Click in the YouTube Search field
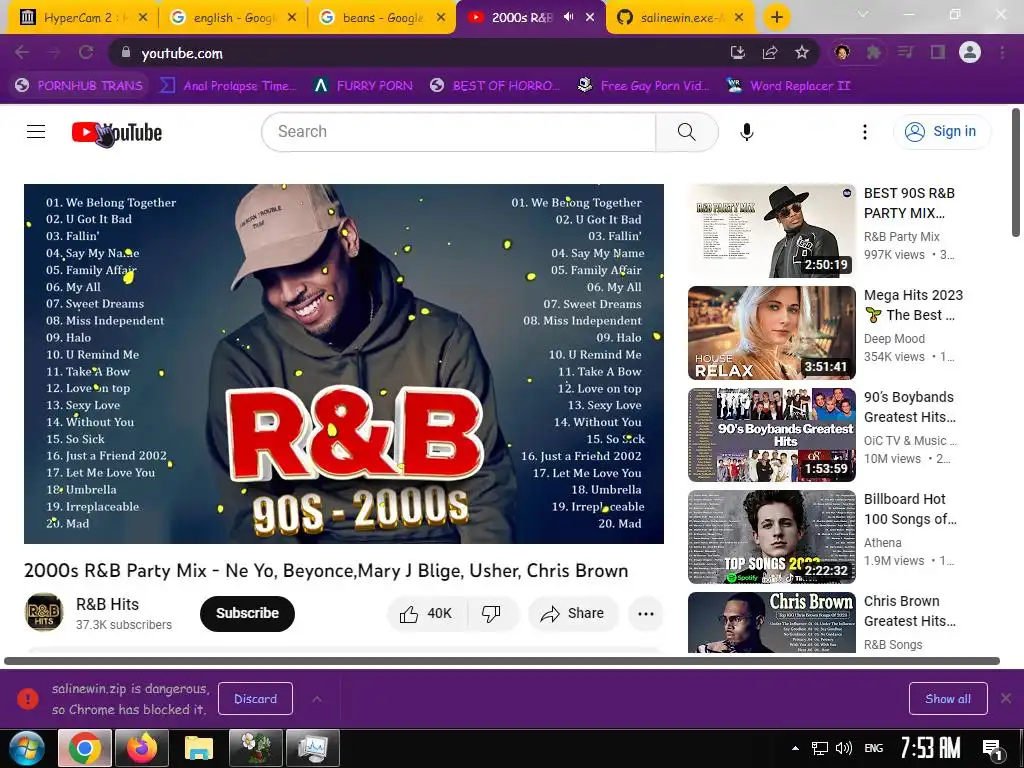This screenshot has width=1024, height=768. pyautogui.click(x=459, y=132)
